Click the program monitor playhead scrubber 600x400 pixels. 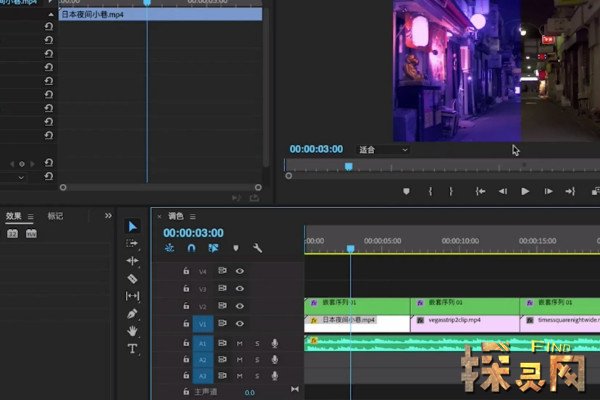[x=348, y=166]
